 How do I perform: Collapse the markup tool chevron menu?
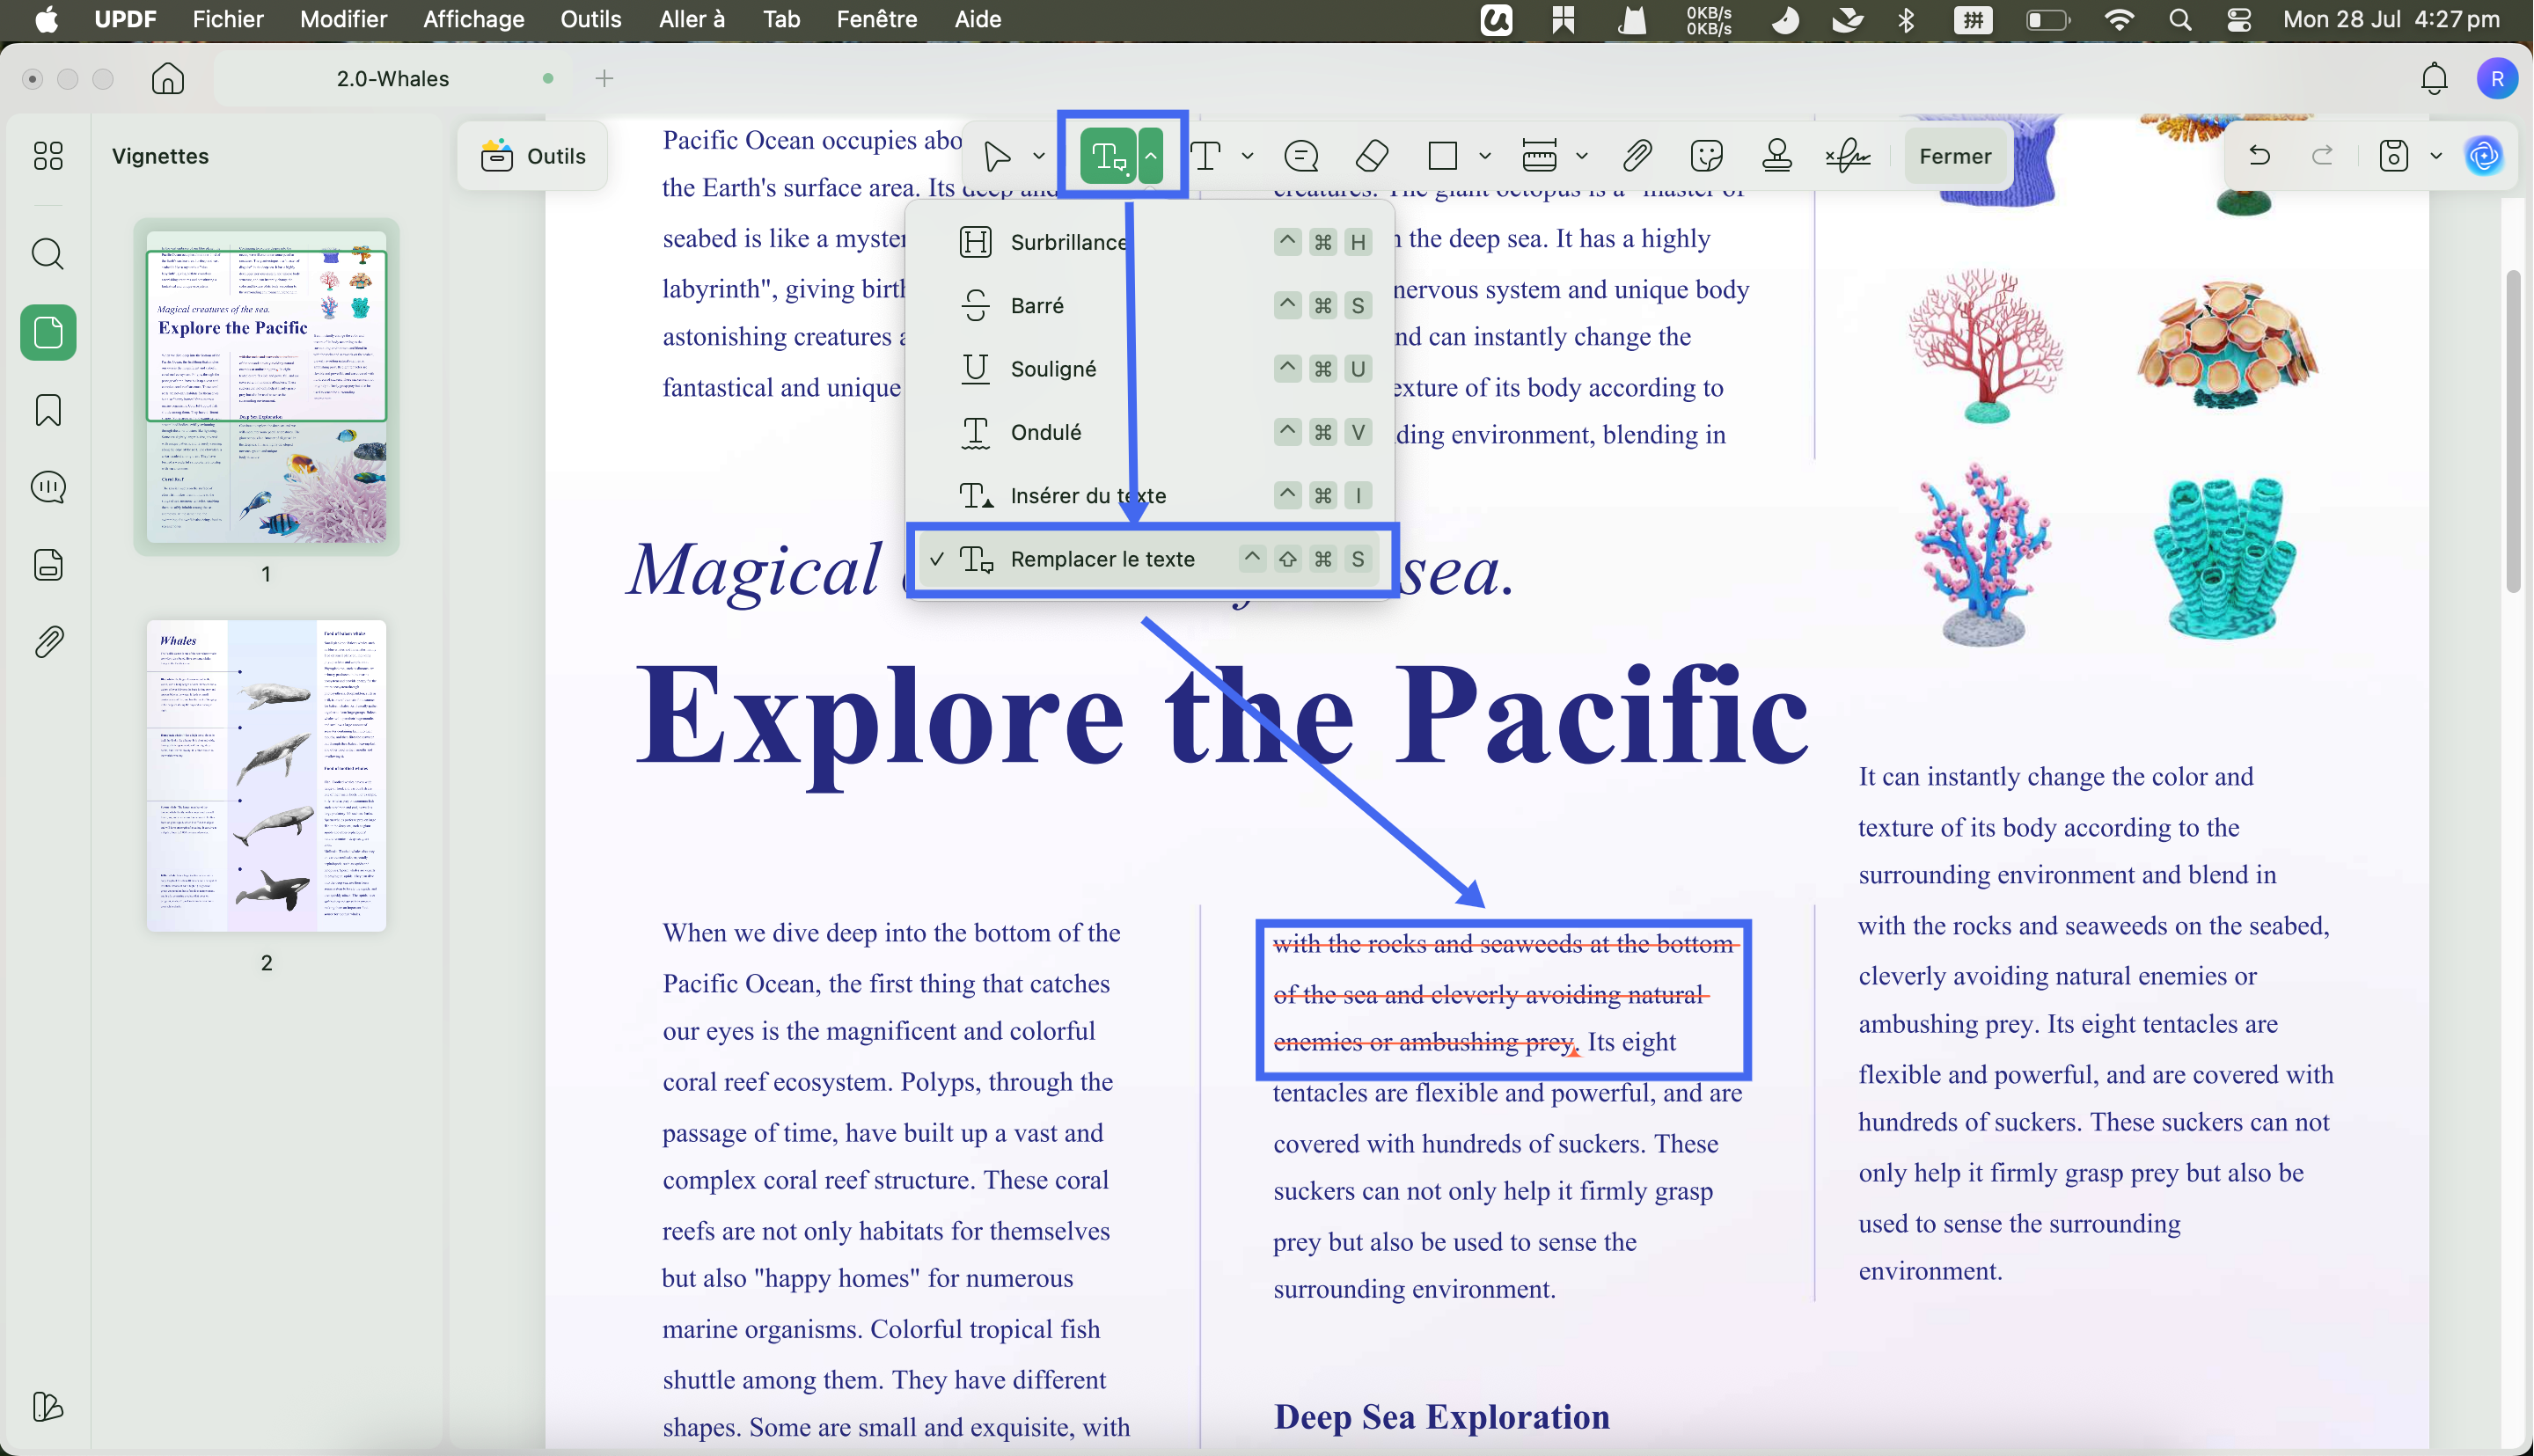[1151, 156]
